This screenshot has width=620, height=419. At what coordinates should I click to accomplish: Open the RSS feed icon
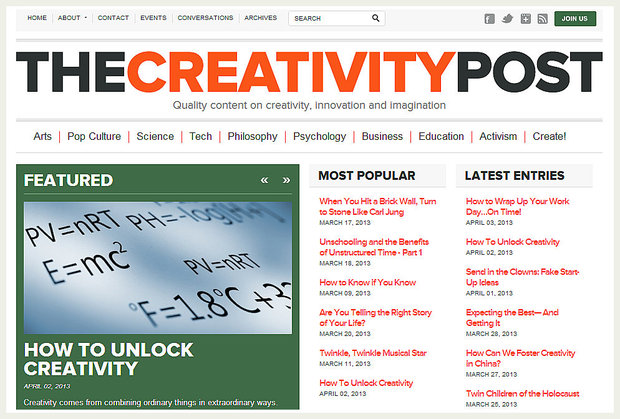pyautogui.click(x=542, y=19)
